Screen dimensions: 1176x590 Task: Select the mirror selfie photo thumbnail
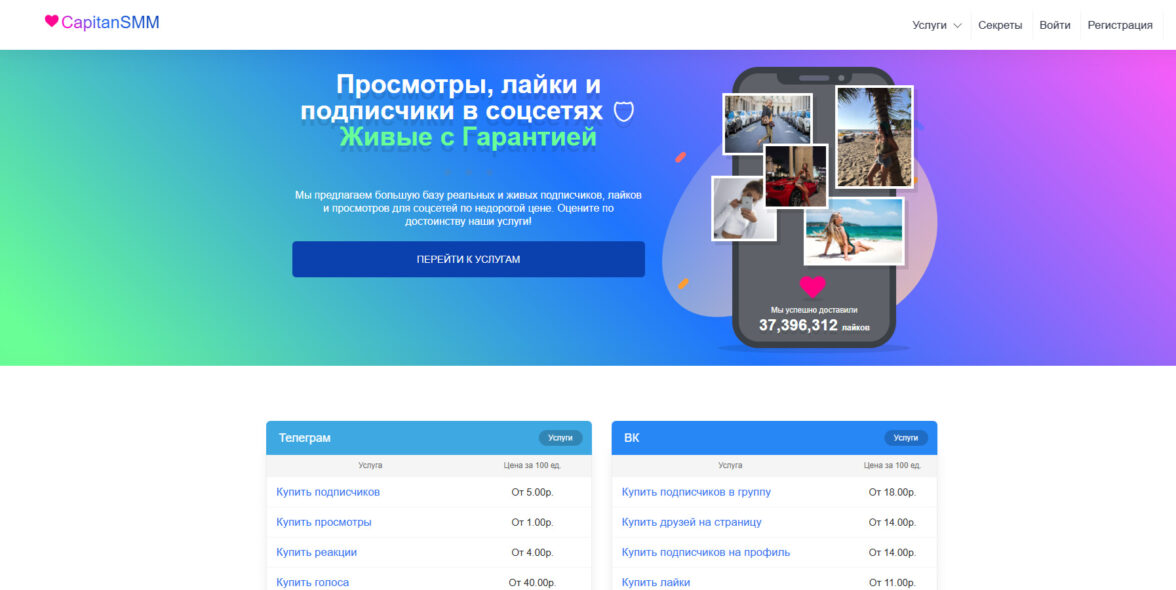click(x=743, y=208)
